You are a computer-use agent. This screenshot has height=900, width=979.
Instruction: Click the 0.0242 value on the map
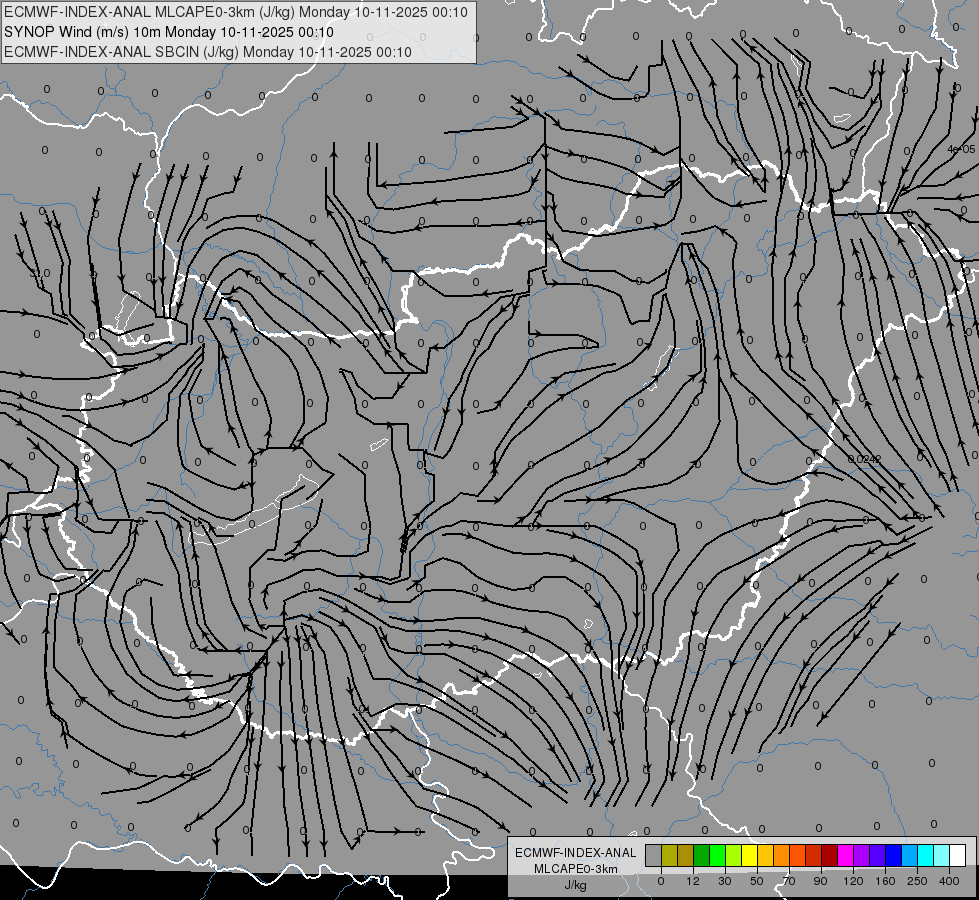tap(865, 459)
